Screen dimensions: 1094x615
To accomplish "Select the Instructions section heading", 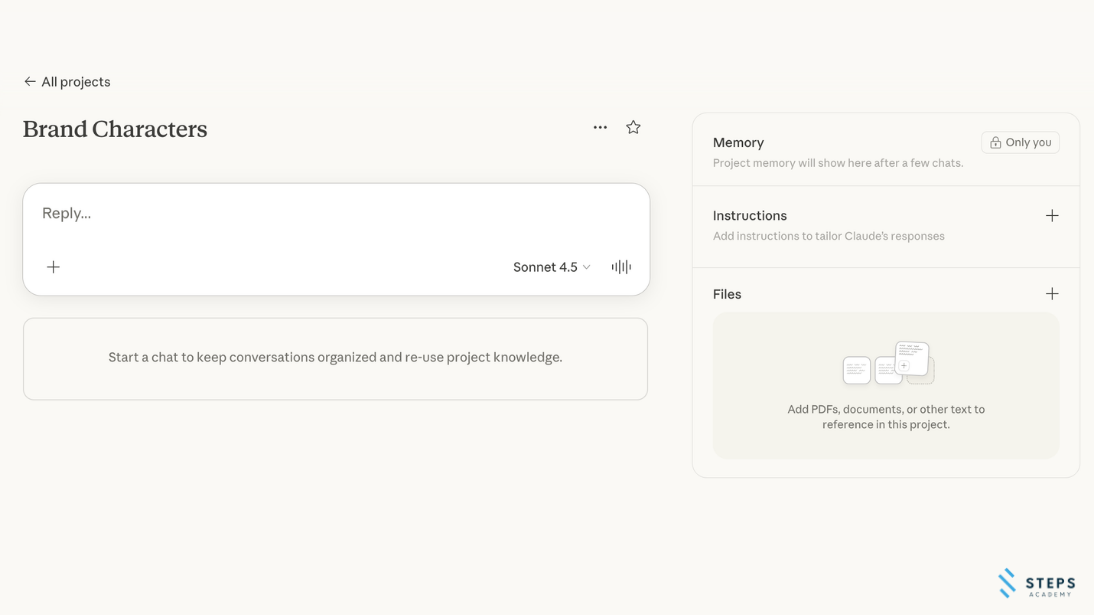I will click(x=749, y=216).
